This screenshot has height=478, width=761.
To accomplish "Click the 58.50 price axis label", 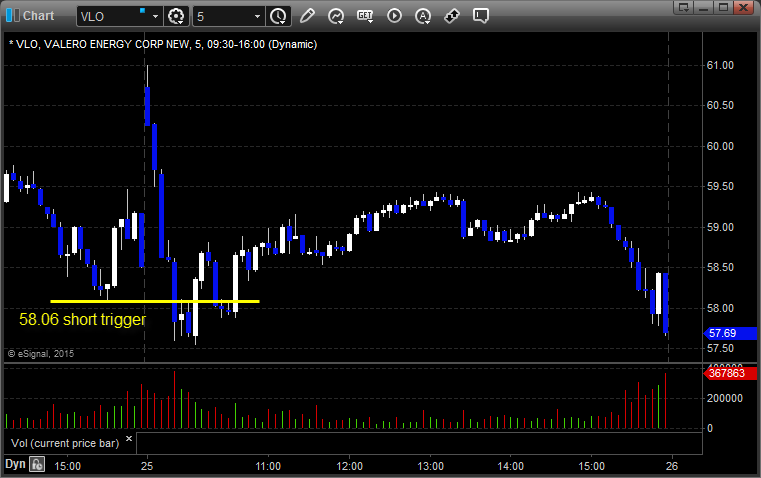I will tap(720, 267).
